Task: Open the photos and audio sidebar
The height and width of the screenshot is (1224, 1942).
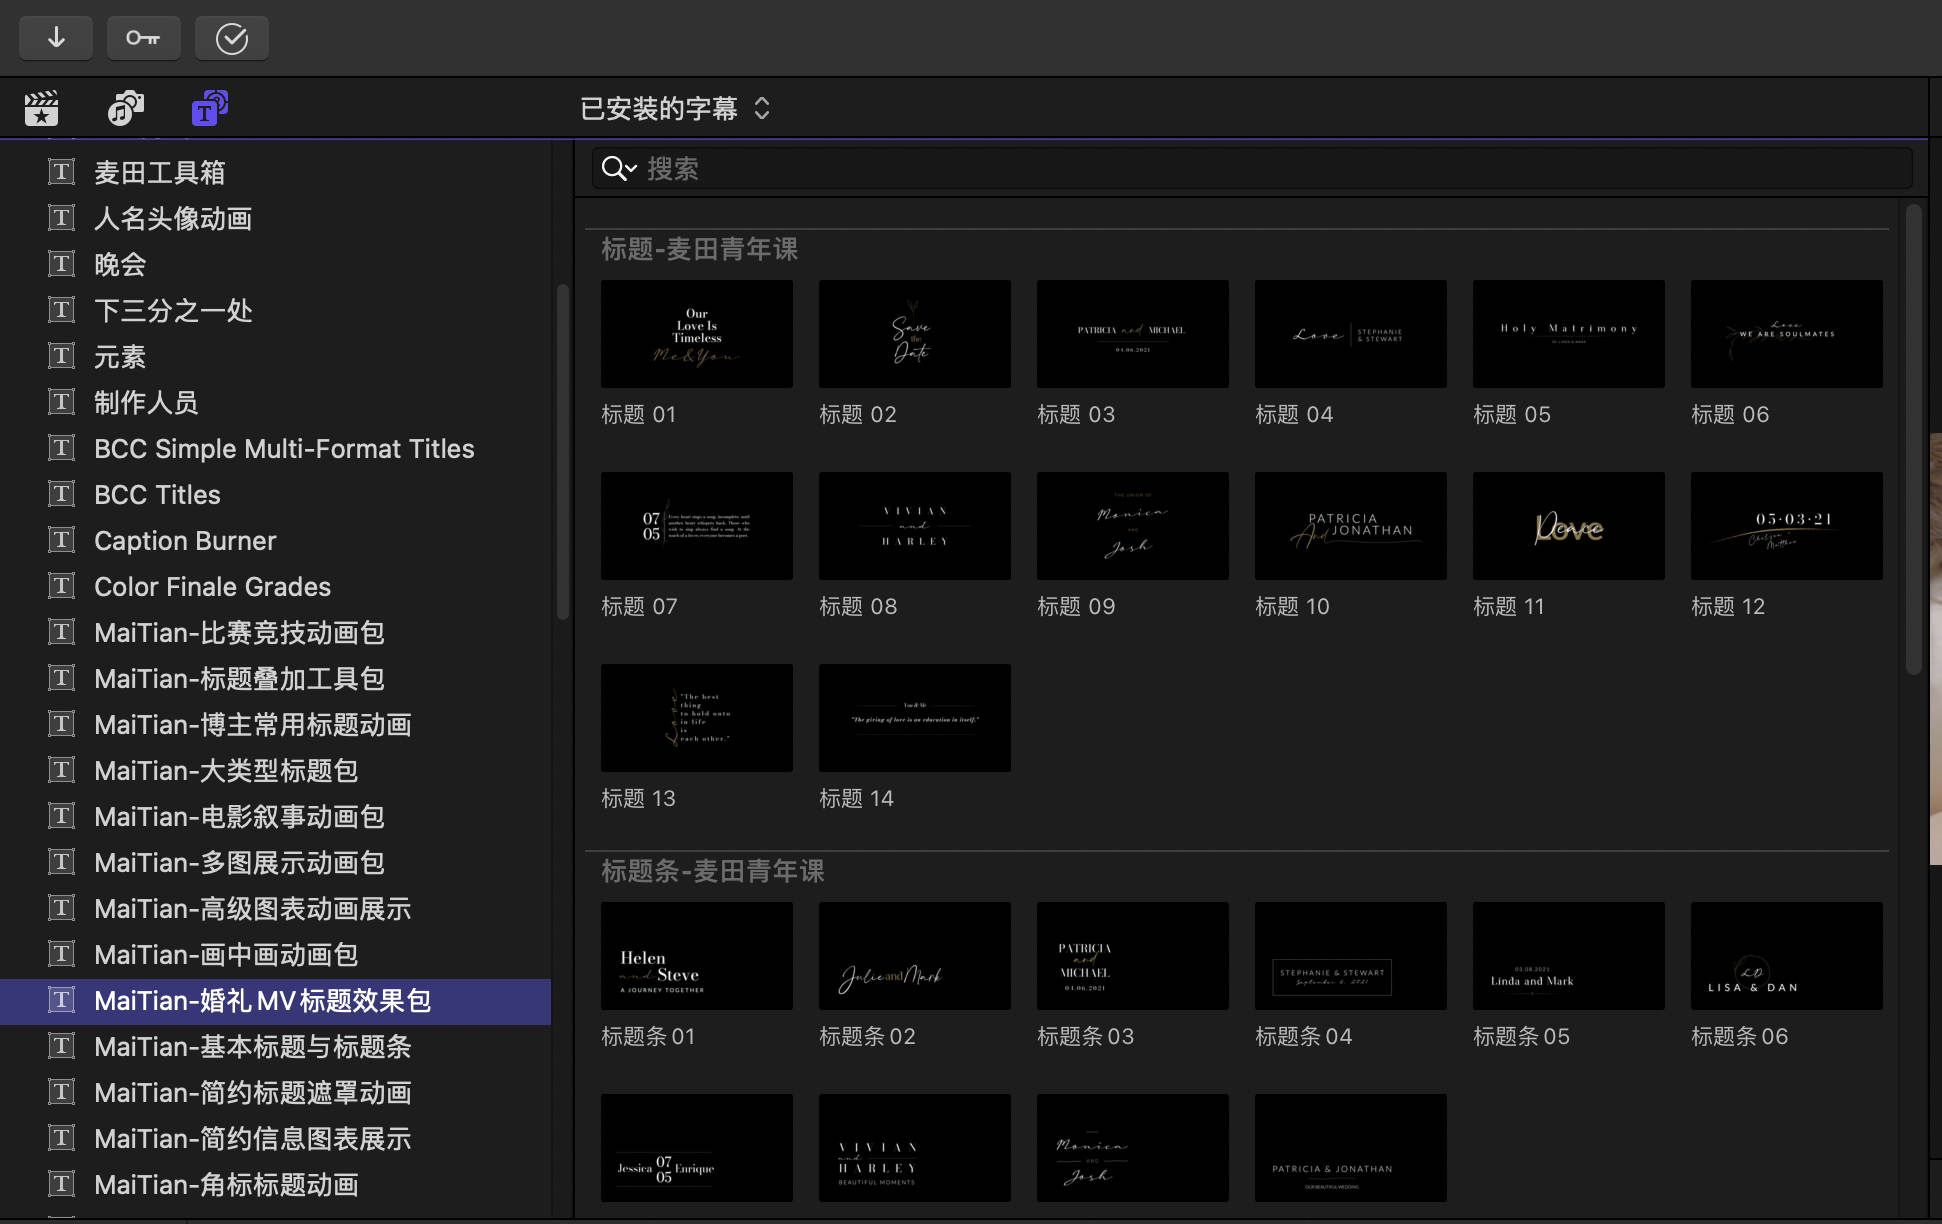Action: (125, 108)
